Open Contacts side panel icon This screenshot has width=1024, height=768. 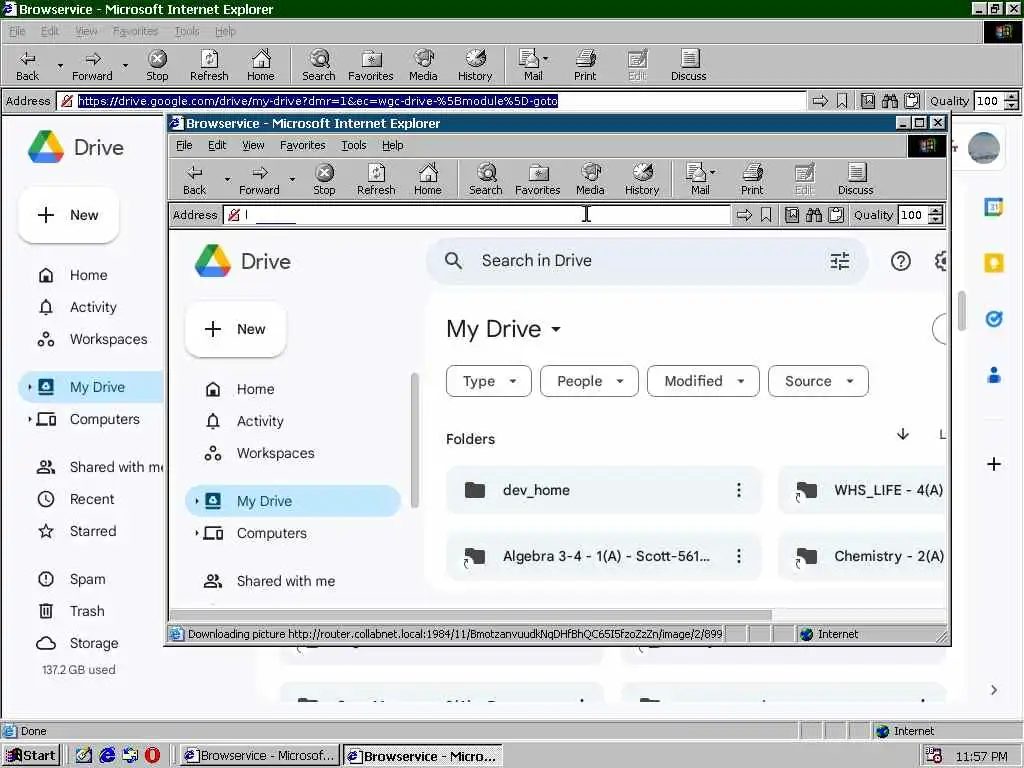pos(993,375)
